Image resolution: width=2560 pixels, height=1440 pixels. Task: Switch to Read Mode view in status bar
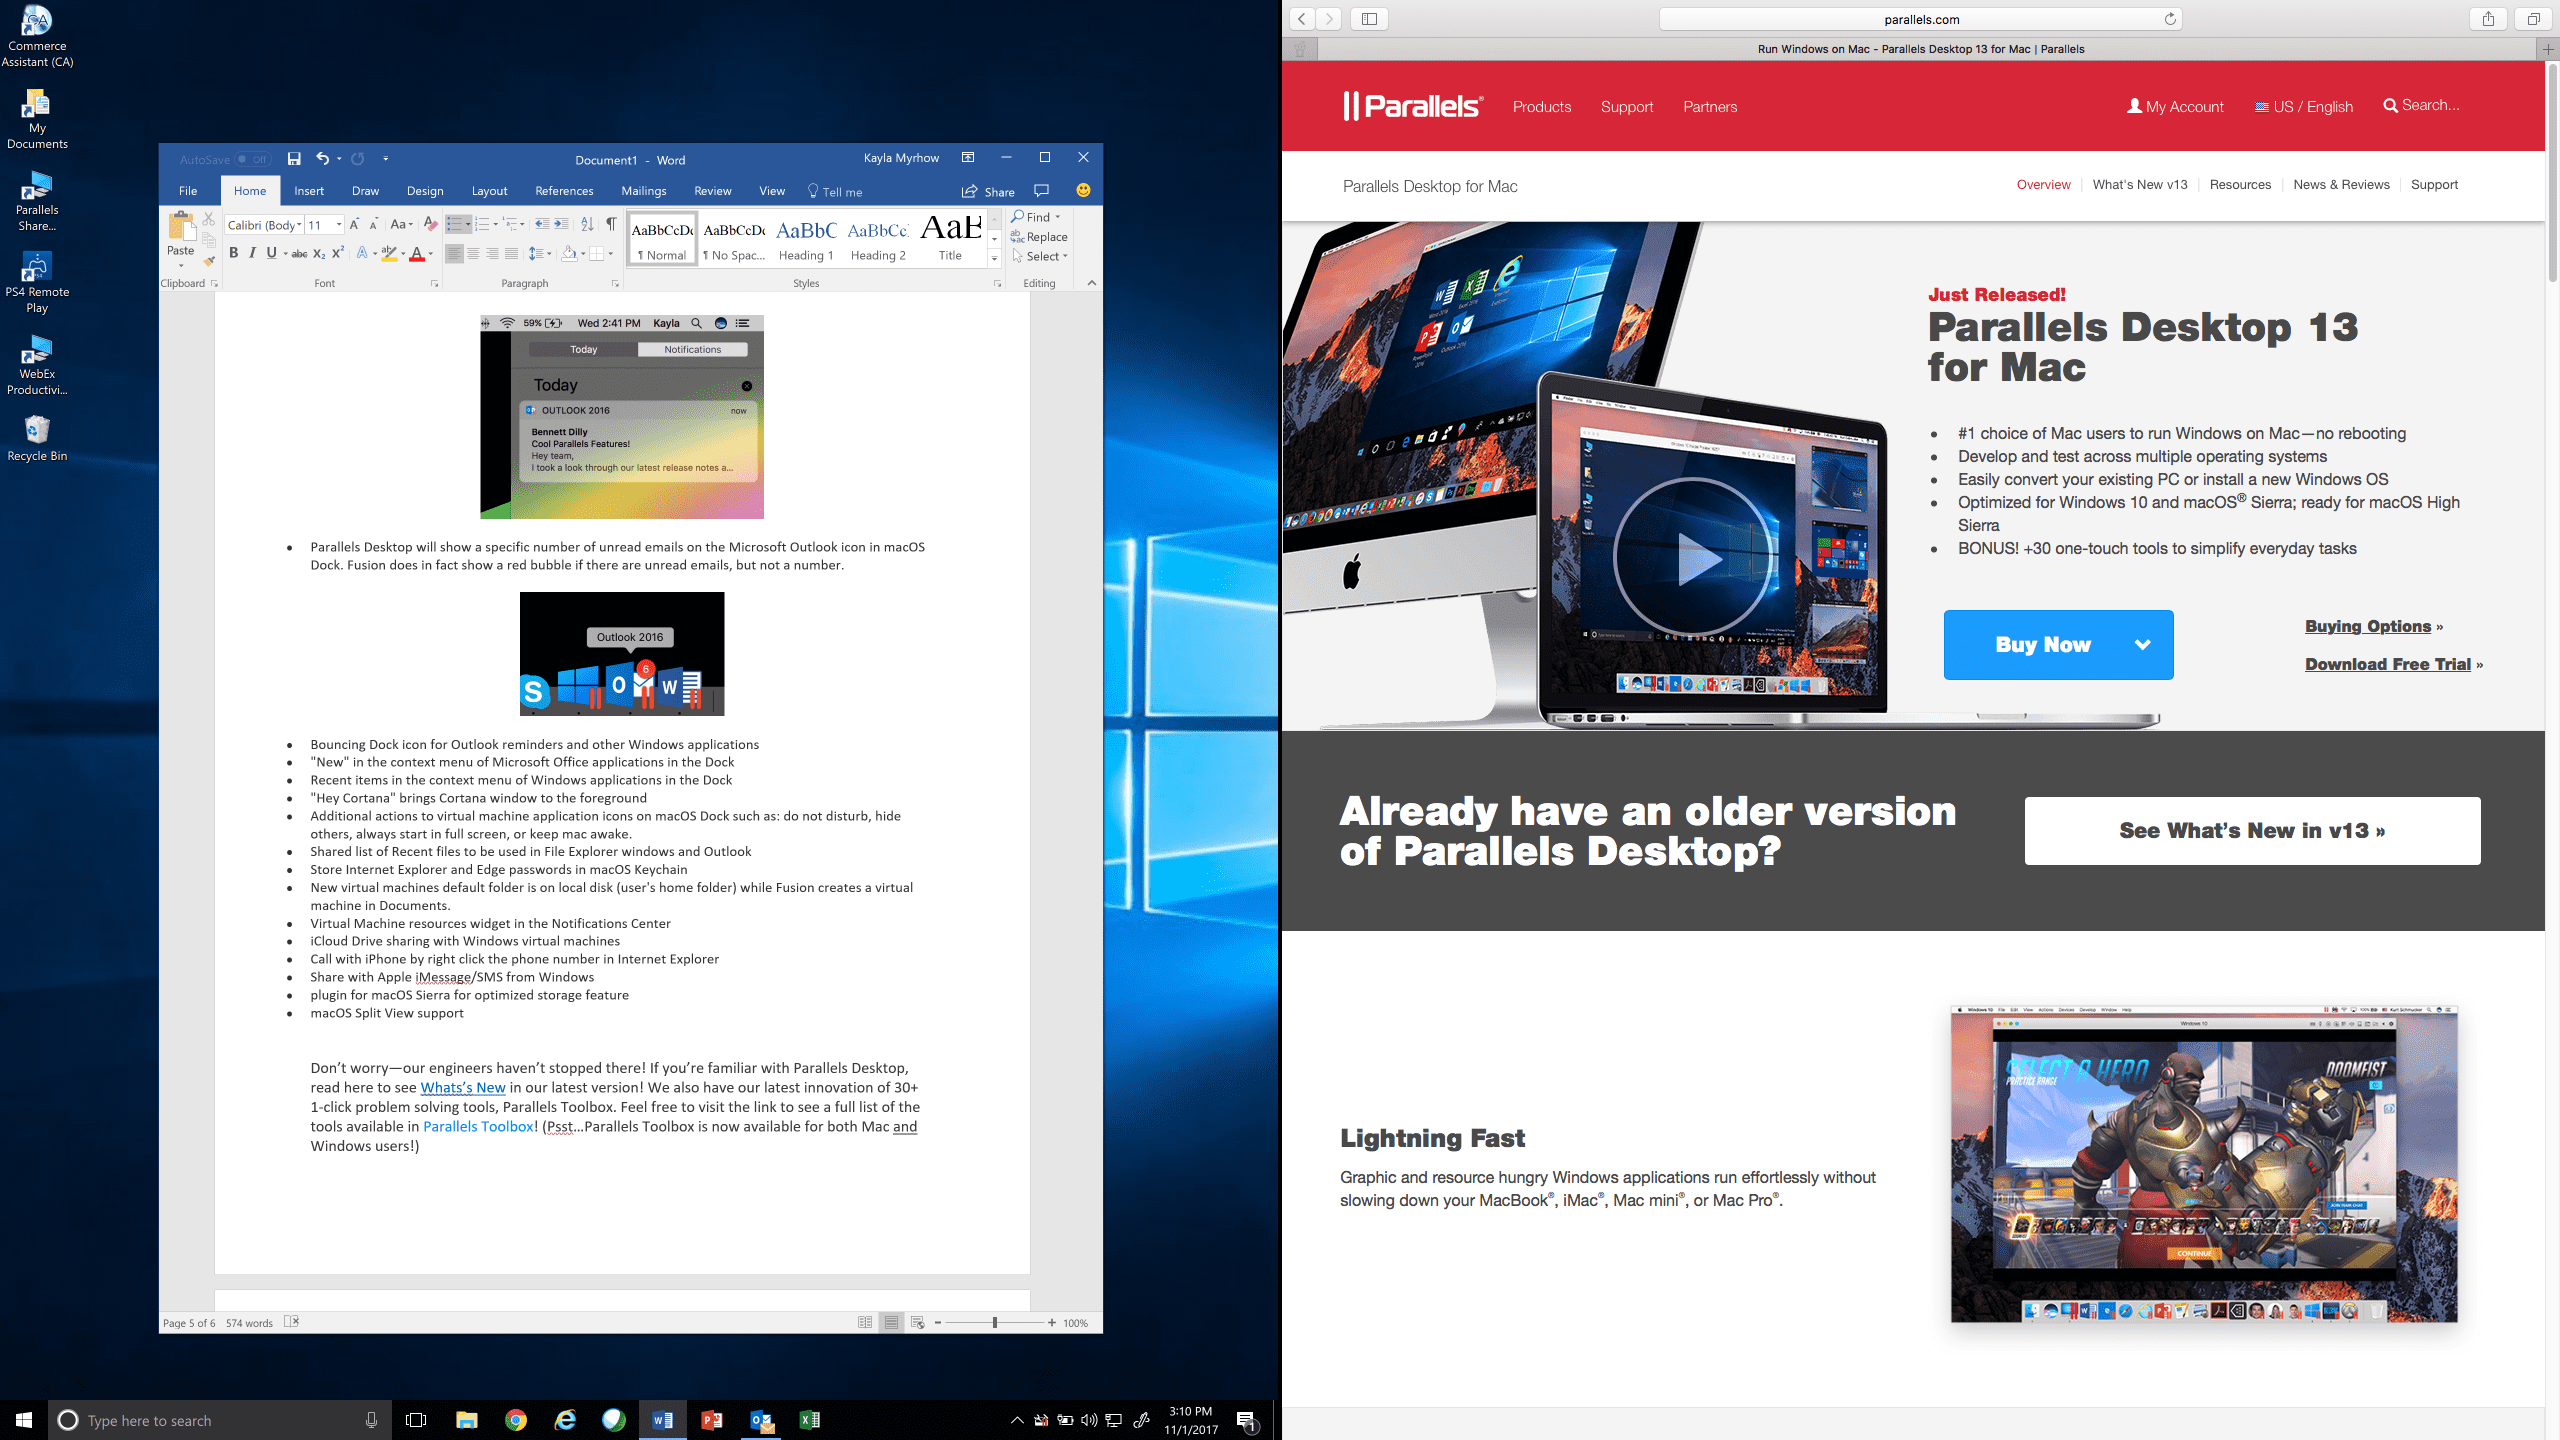point(865,1322)
